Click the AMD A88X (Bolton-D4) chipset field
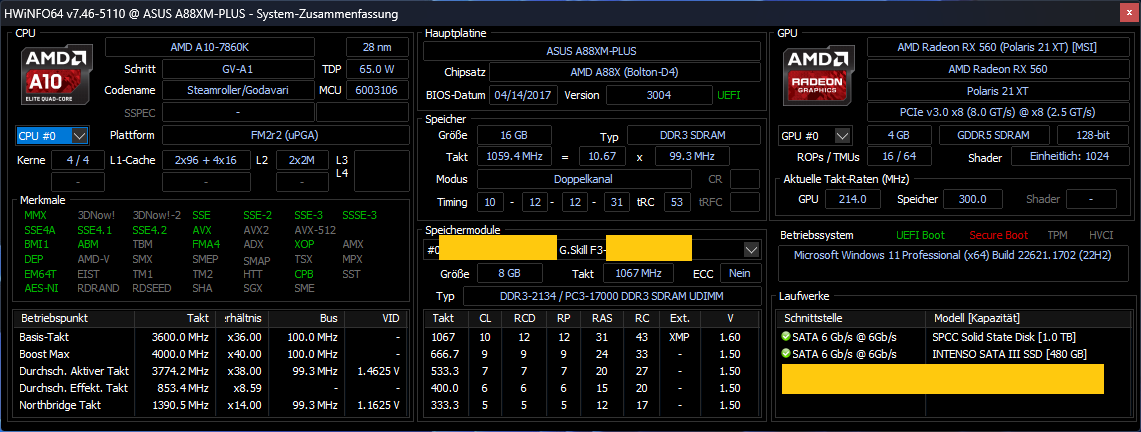1141x432 pixels. point(625,73)
